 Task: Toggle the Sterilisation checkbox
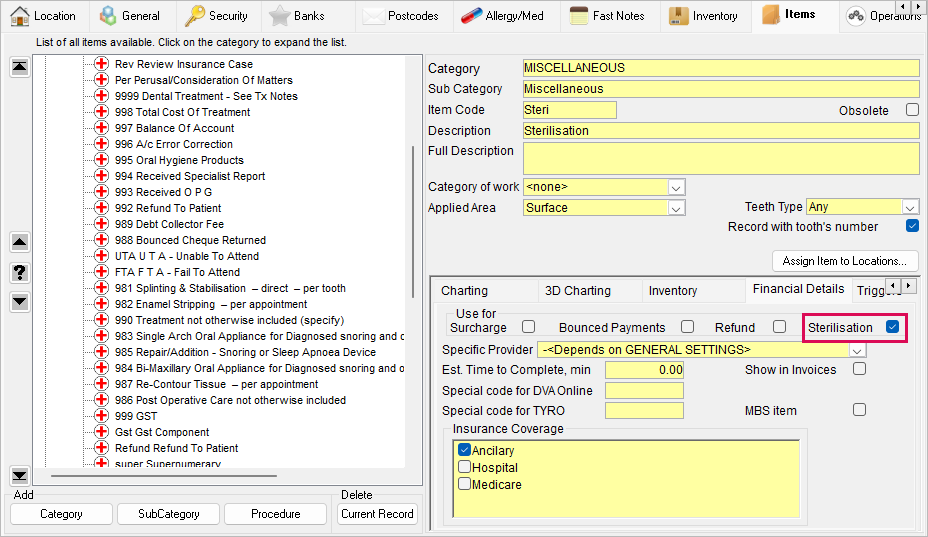892,327
